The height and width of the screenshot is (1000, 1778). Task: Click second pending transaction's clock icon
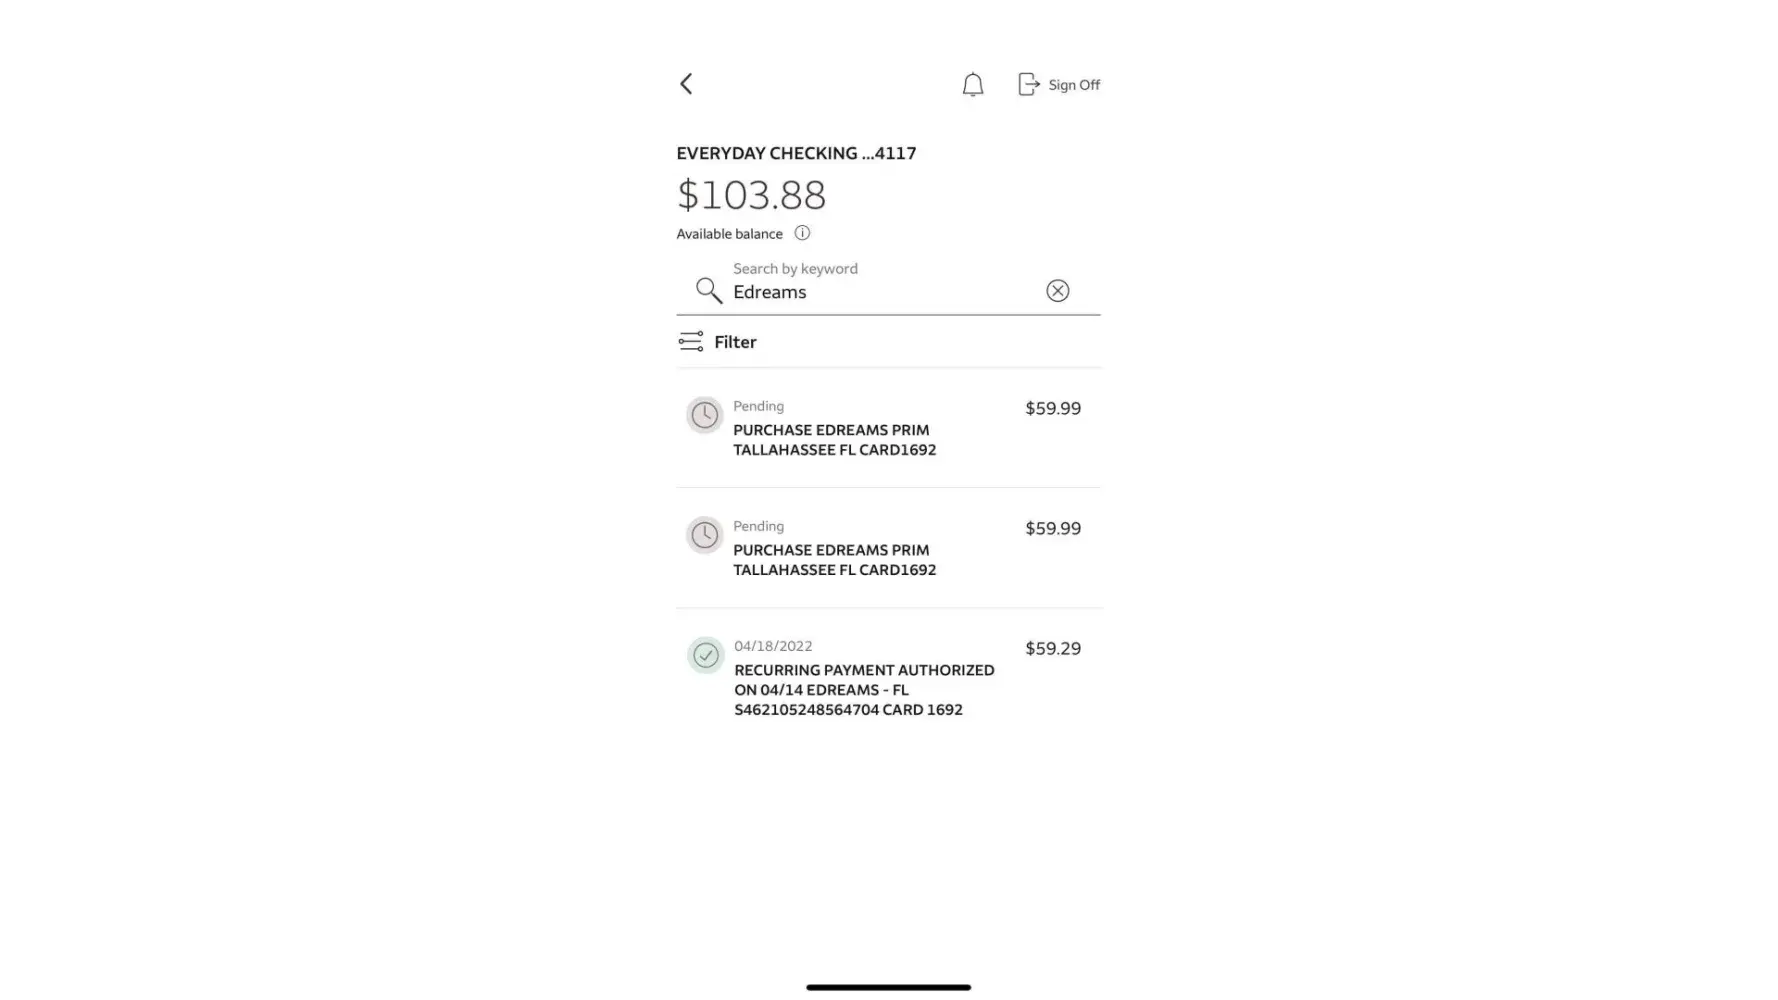tap(704, 535)
